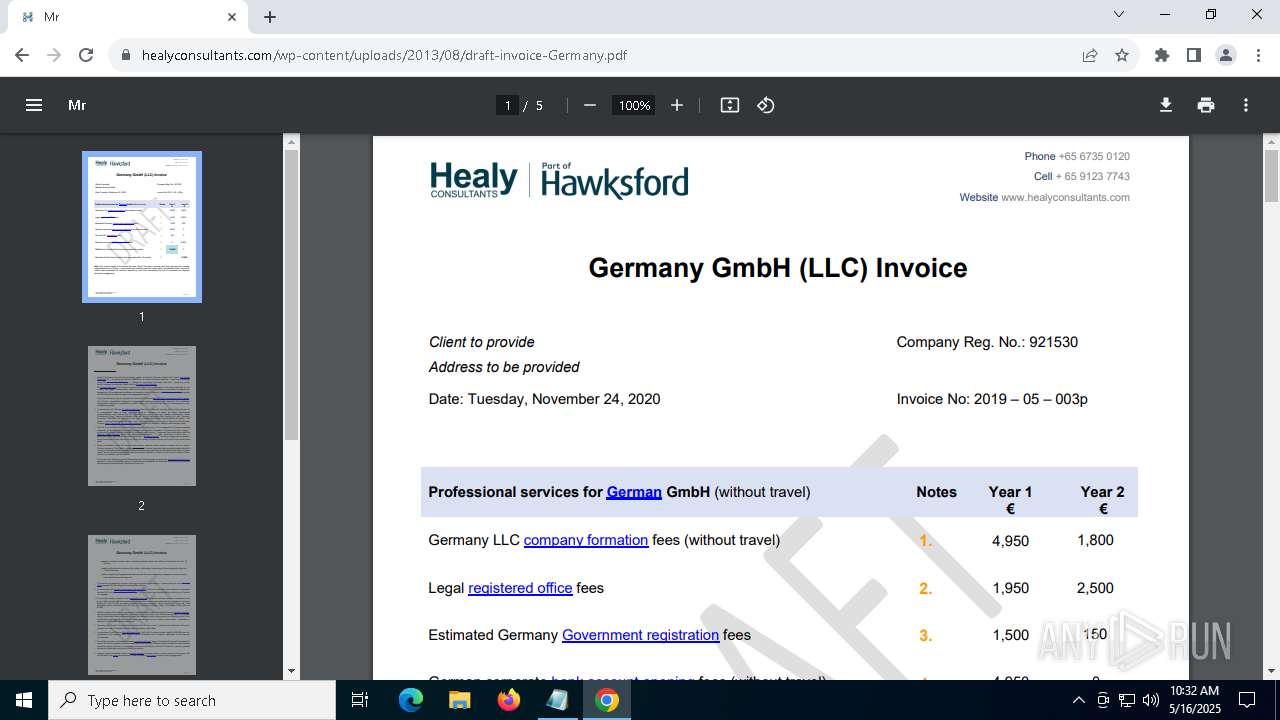Open the Extensions puzzle icon
Viewport: 1280px width, 720px height.
click(1162, 55)
